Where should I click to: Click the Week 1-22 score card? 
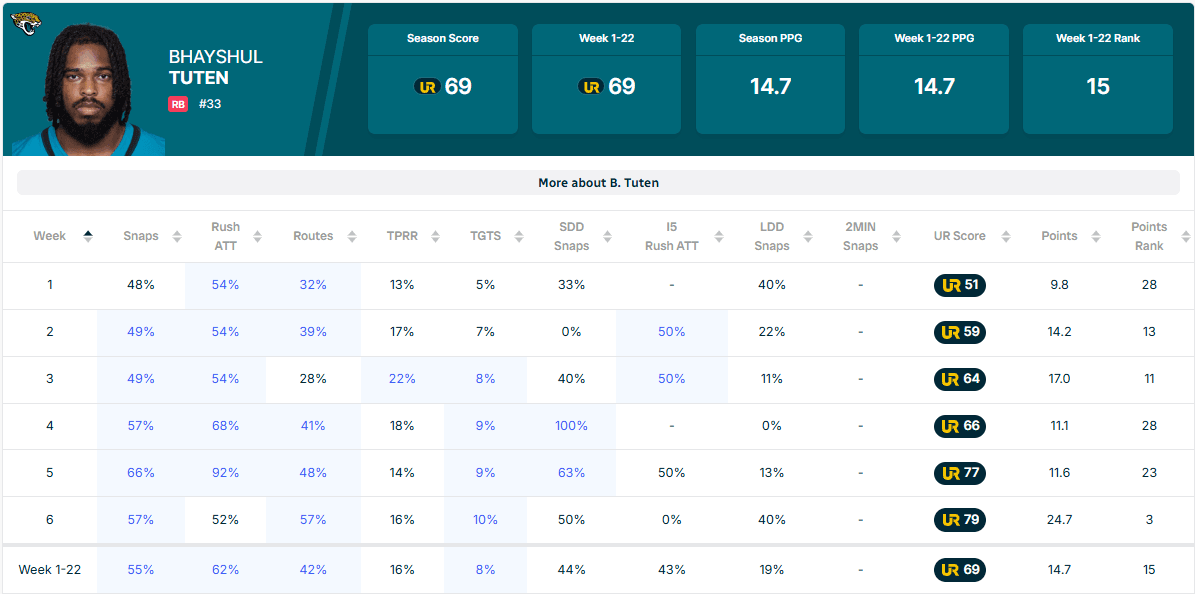[x=607, y=79]
